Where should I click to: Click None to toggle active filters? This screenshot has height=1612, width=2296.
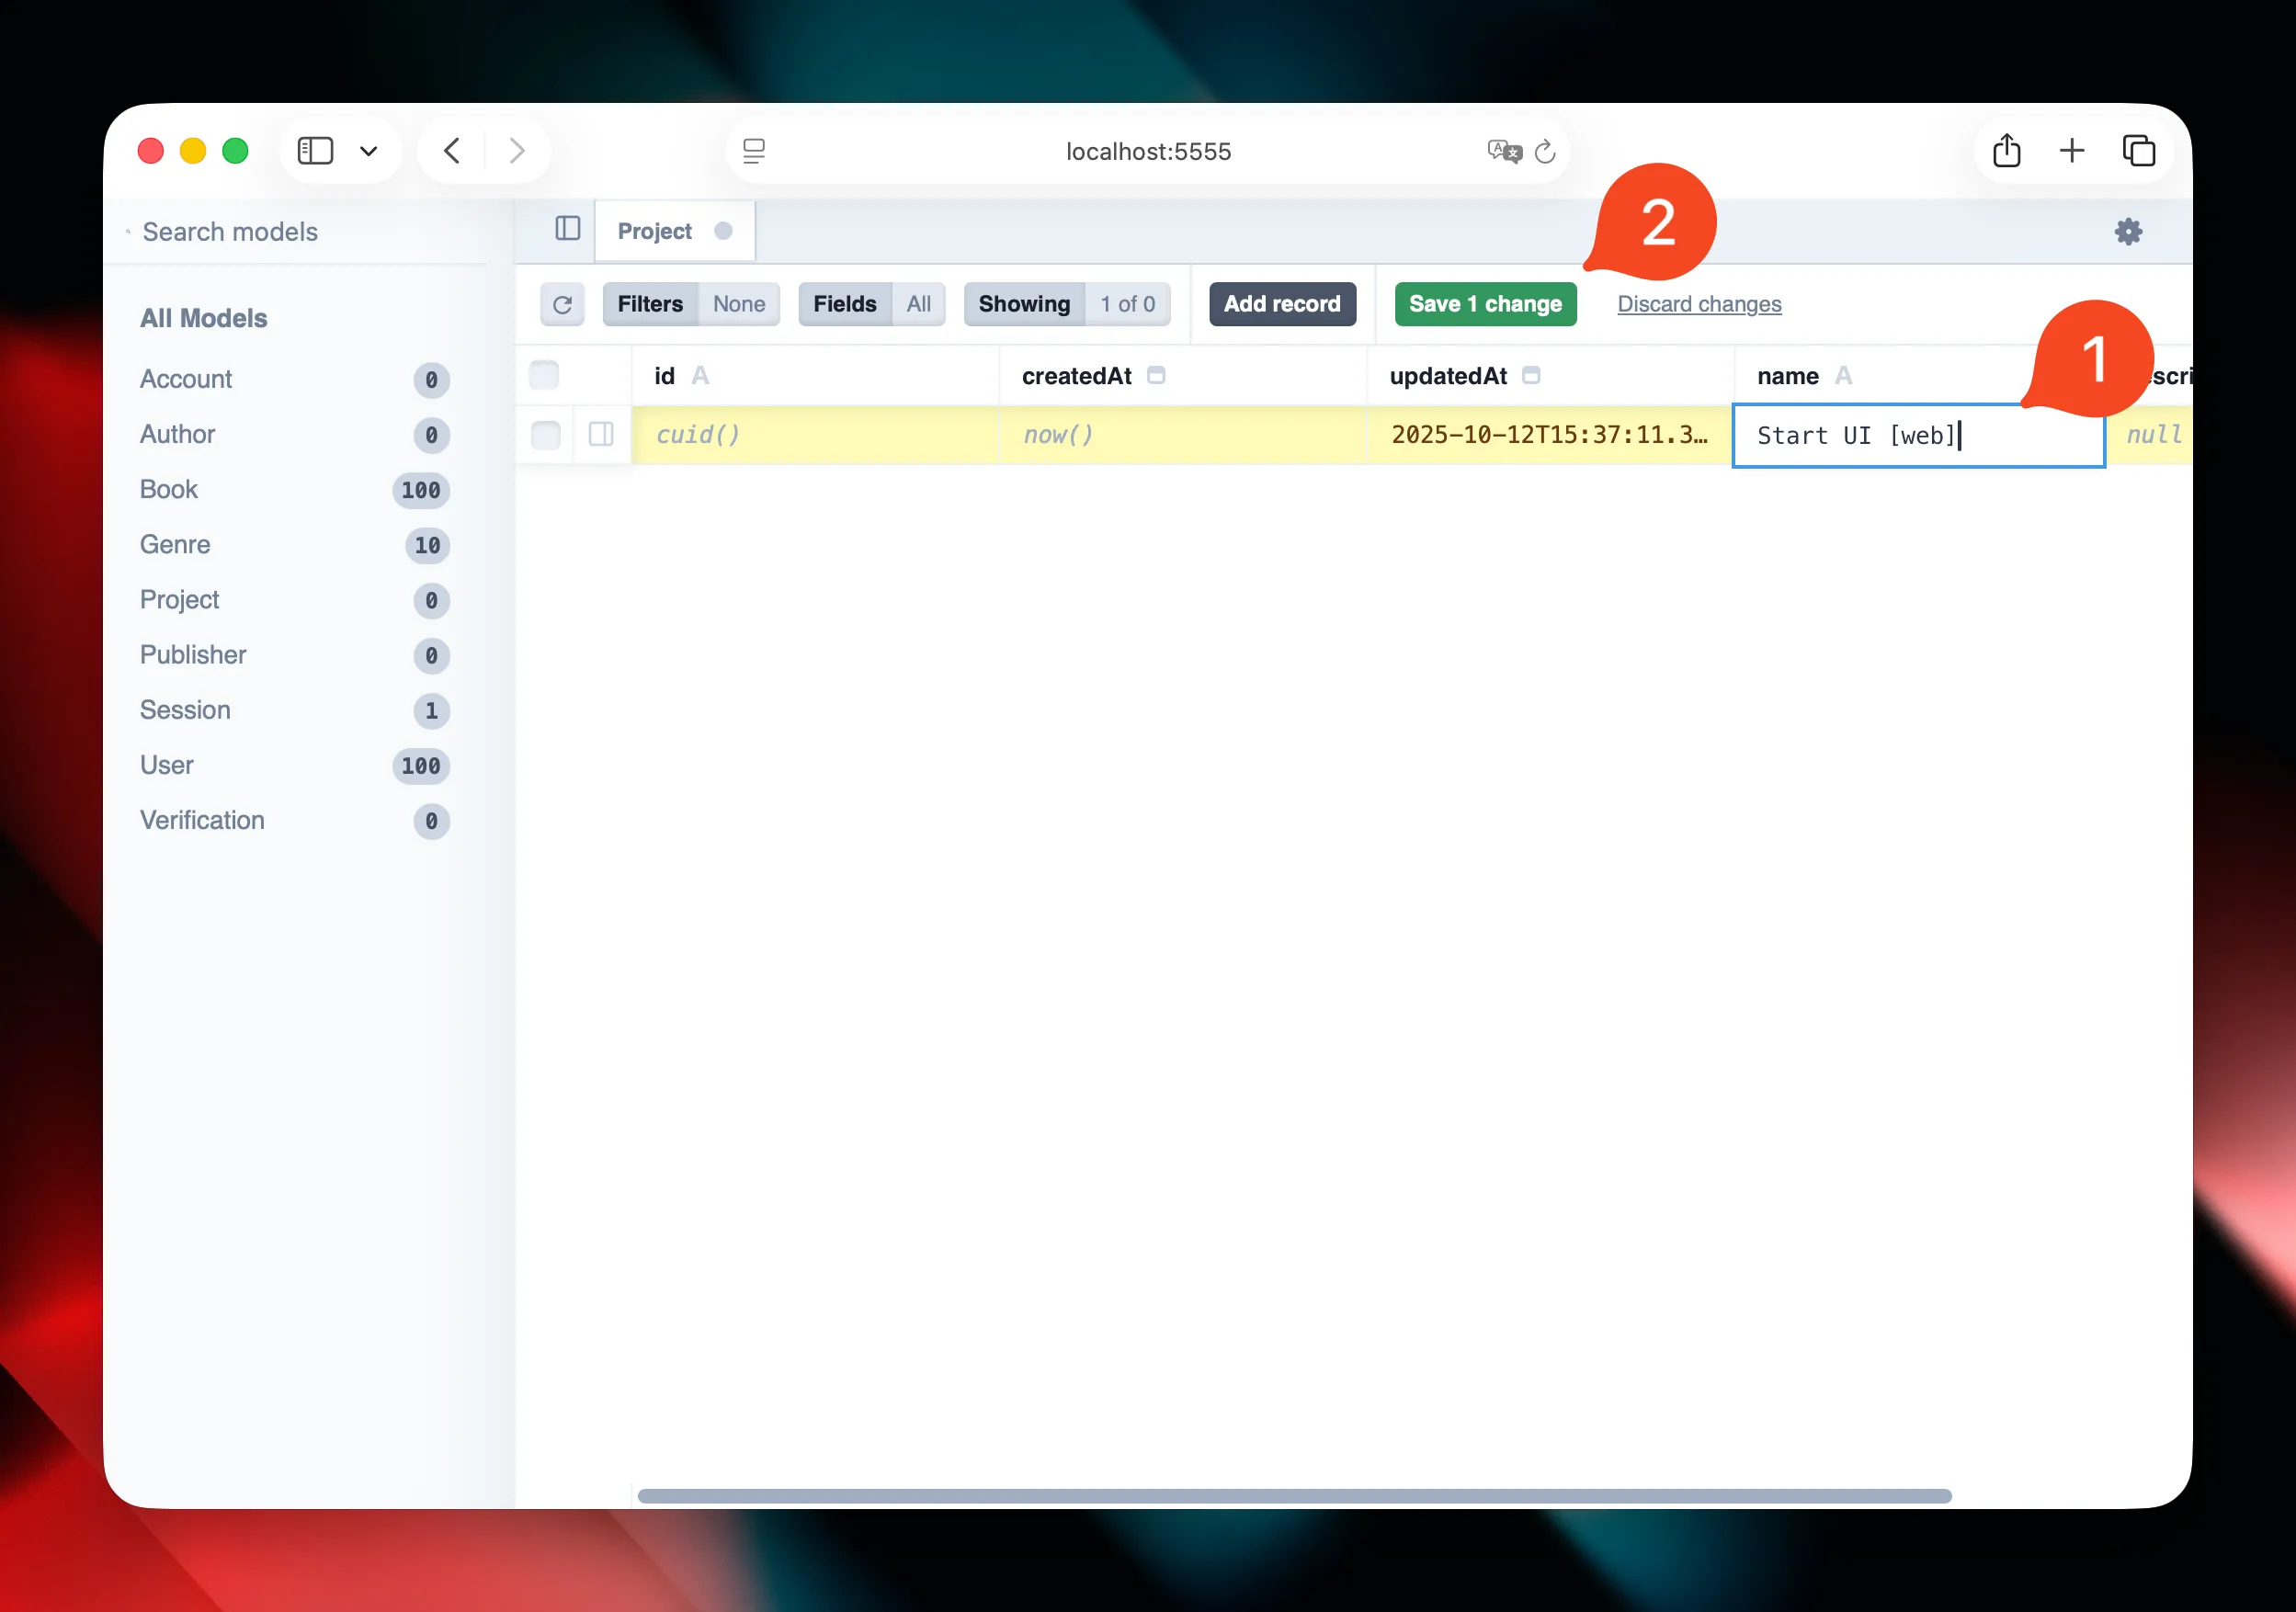tap(738, 304)
